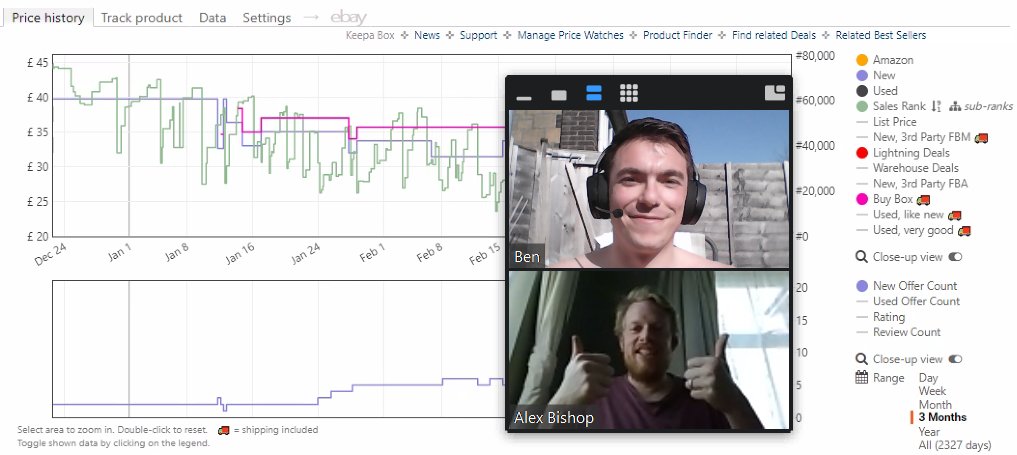Image resolution: width=1017 pixels, height=455 pixels.
Task: Show Review Count line
Action: 906,332
